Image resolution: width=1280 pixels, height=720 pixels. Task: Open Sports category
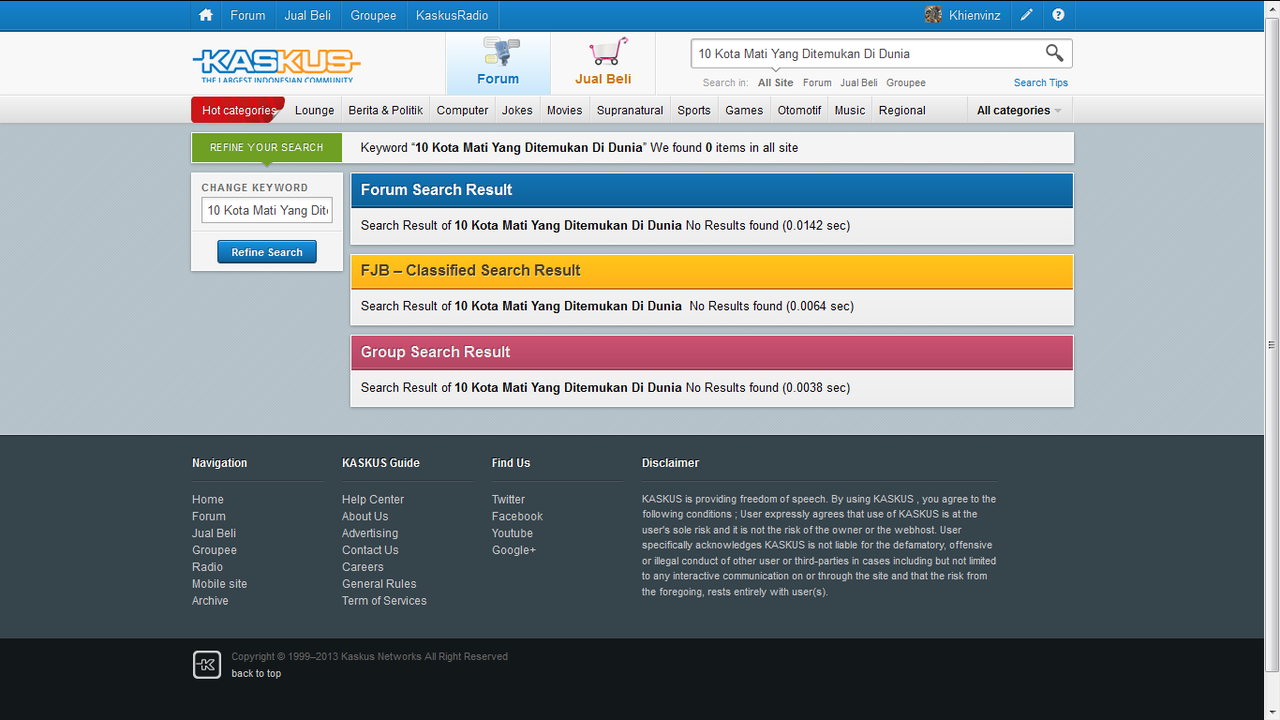click(x=694, y=110)
